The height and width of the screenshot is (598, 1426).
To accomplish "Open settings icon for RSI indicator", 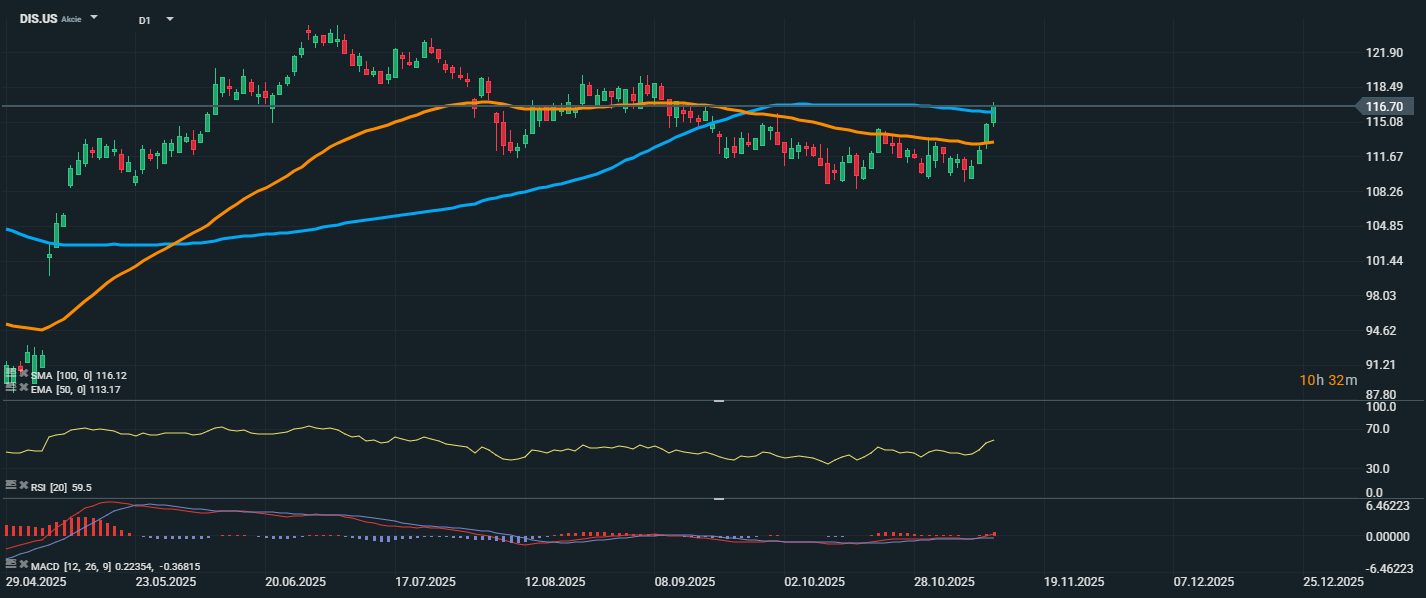I will (x=10, y=486).
